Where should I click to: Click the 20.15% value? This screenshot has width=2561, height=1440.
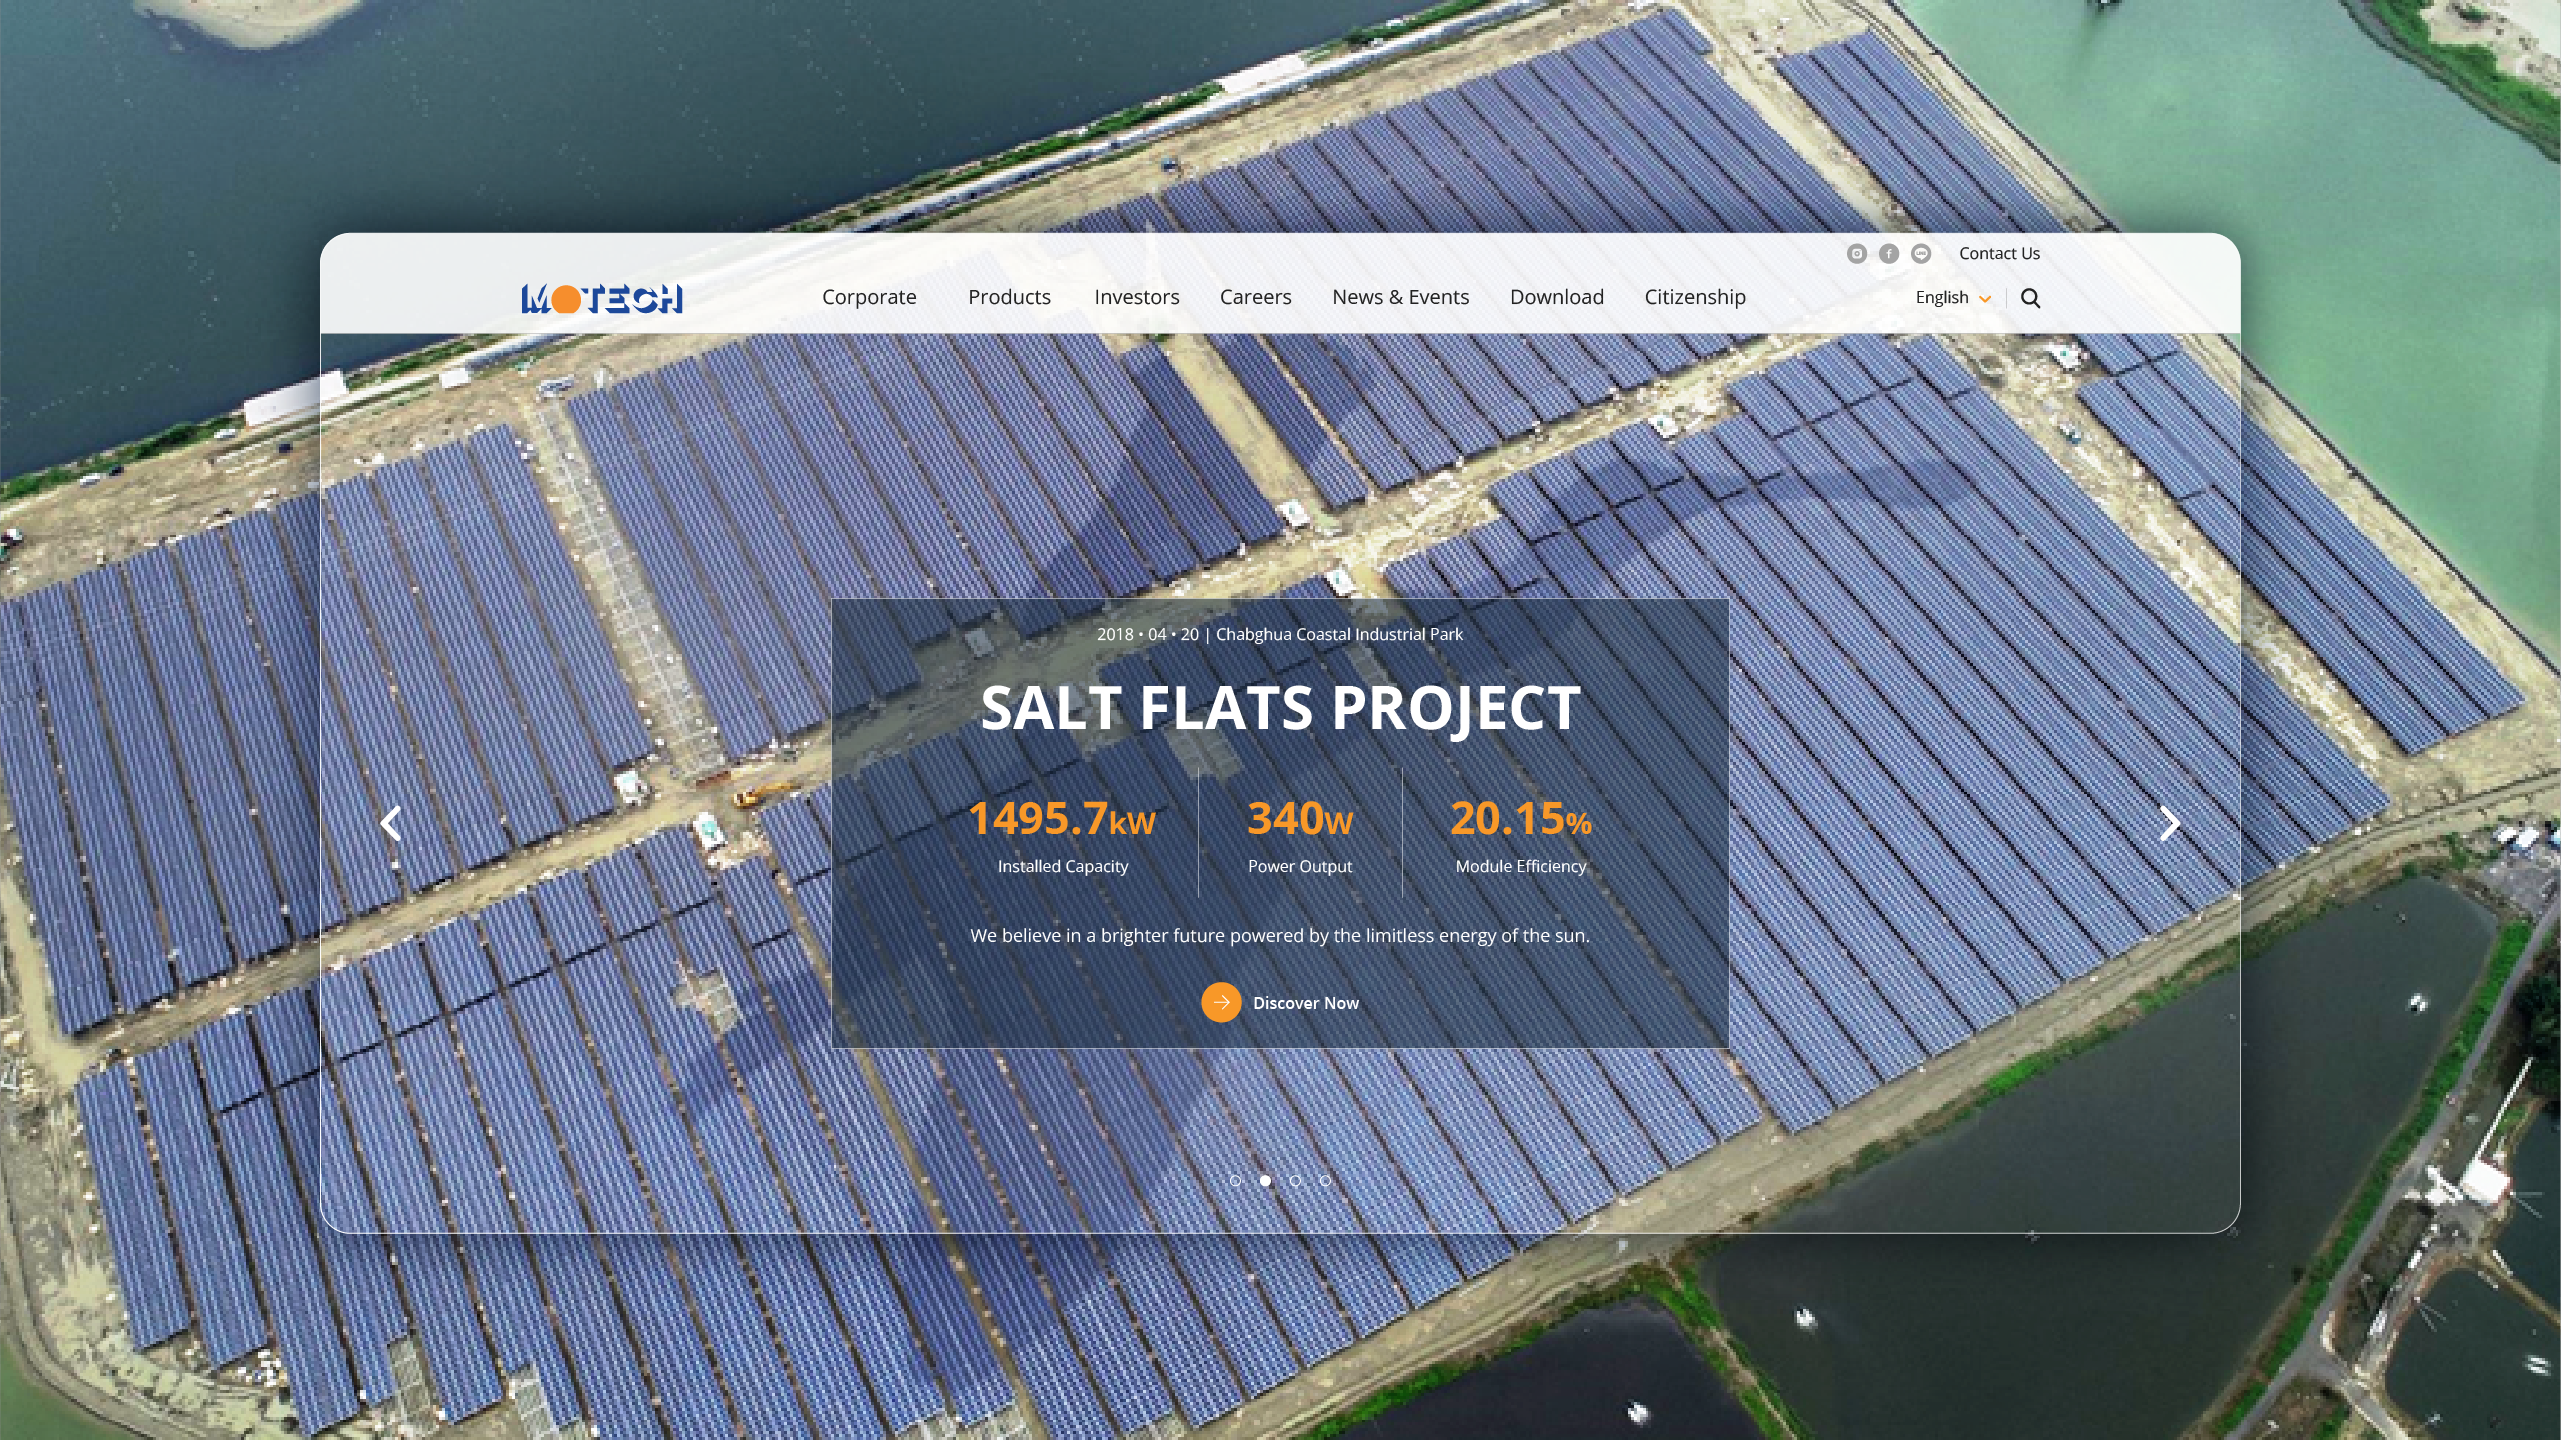coord(1520,819)
